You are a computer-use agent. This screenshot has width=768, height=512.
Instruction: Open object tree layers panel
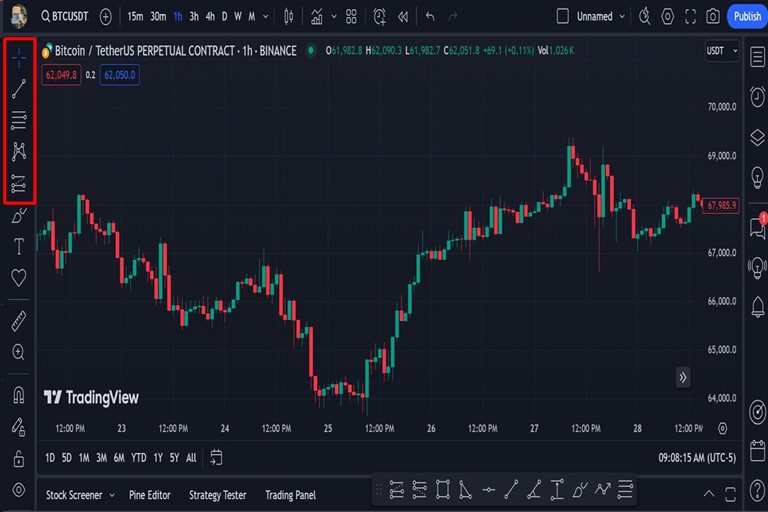757,137
